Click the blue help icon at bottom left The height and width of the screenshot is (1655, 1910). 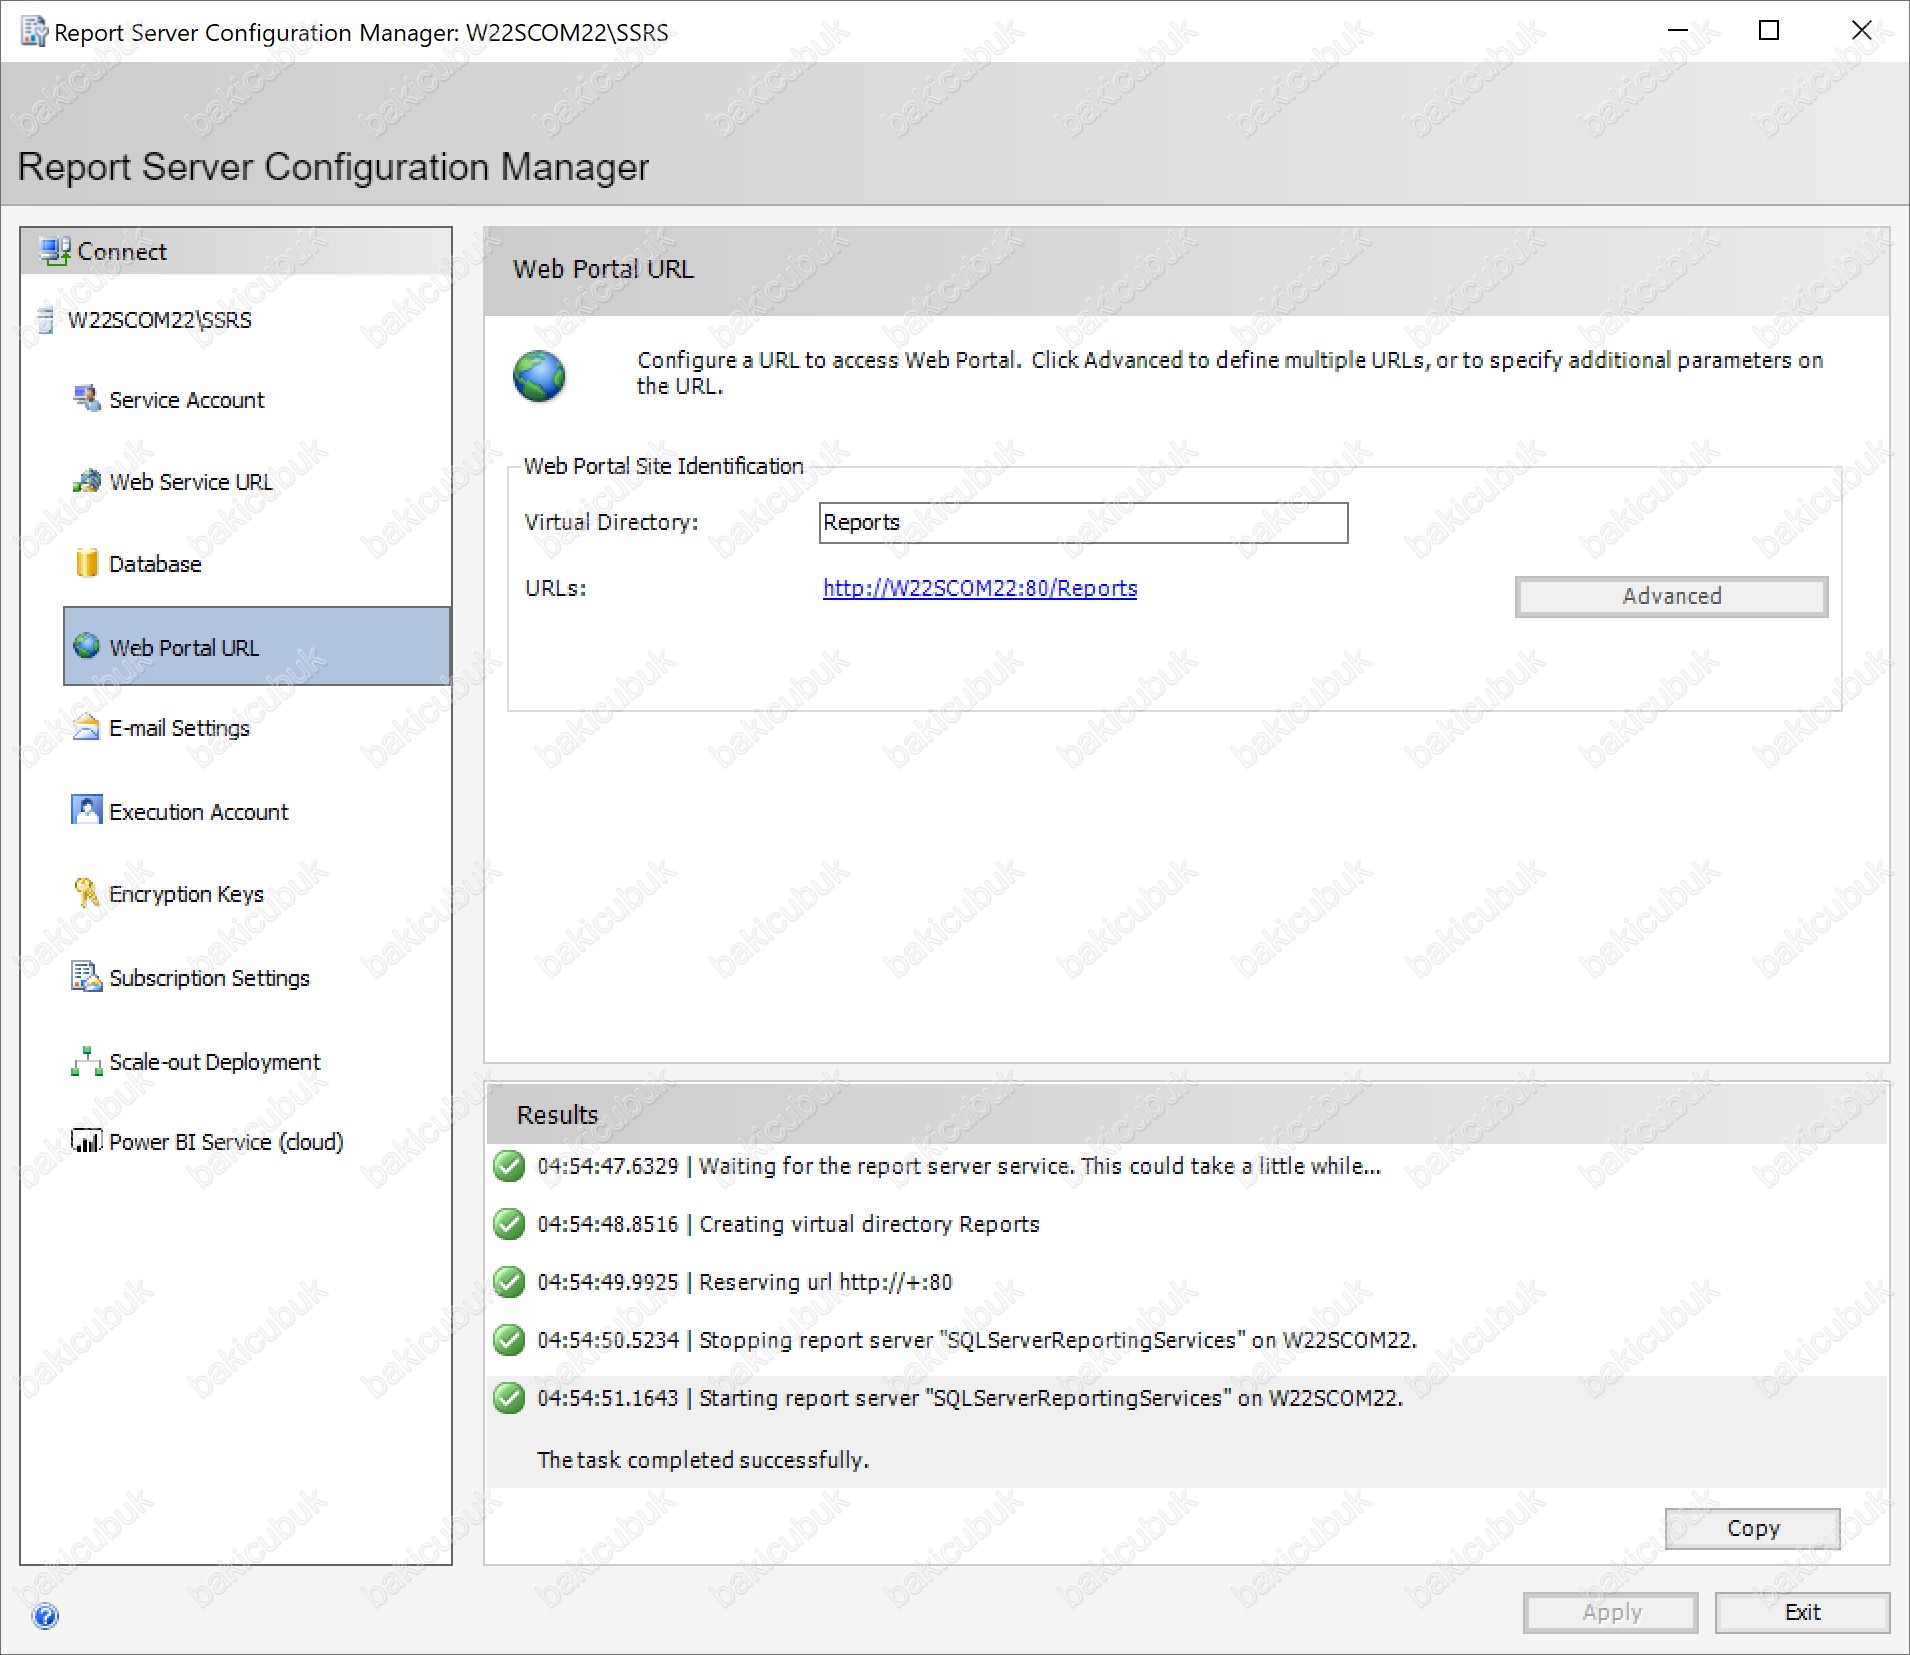click(46, 1616)
